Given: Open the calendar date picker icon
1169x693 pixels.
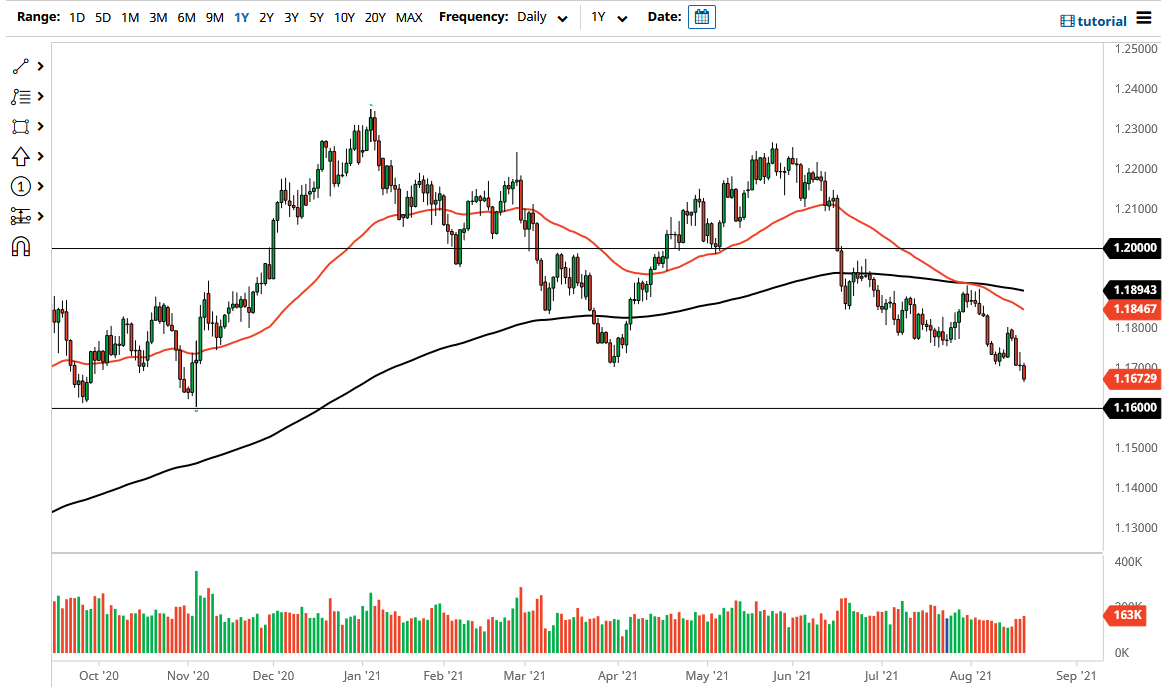Looking at the screenshot, I should pos(701,17).
